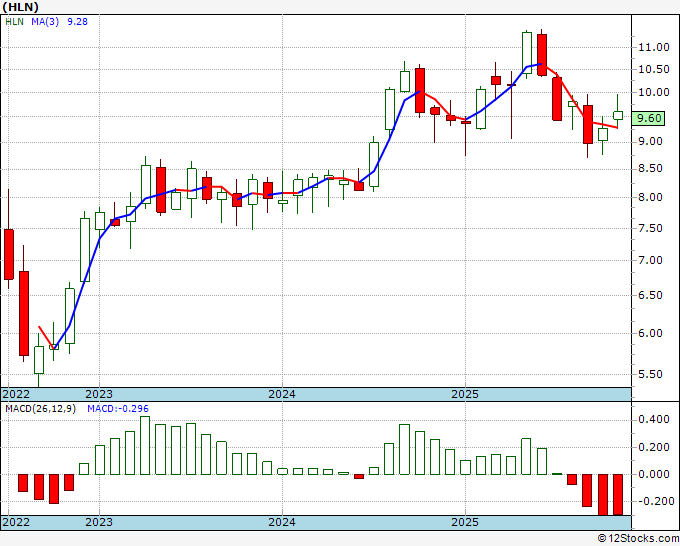Click the 11.00 price axis label

[x=654, y=47]
